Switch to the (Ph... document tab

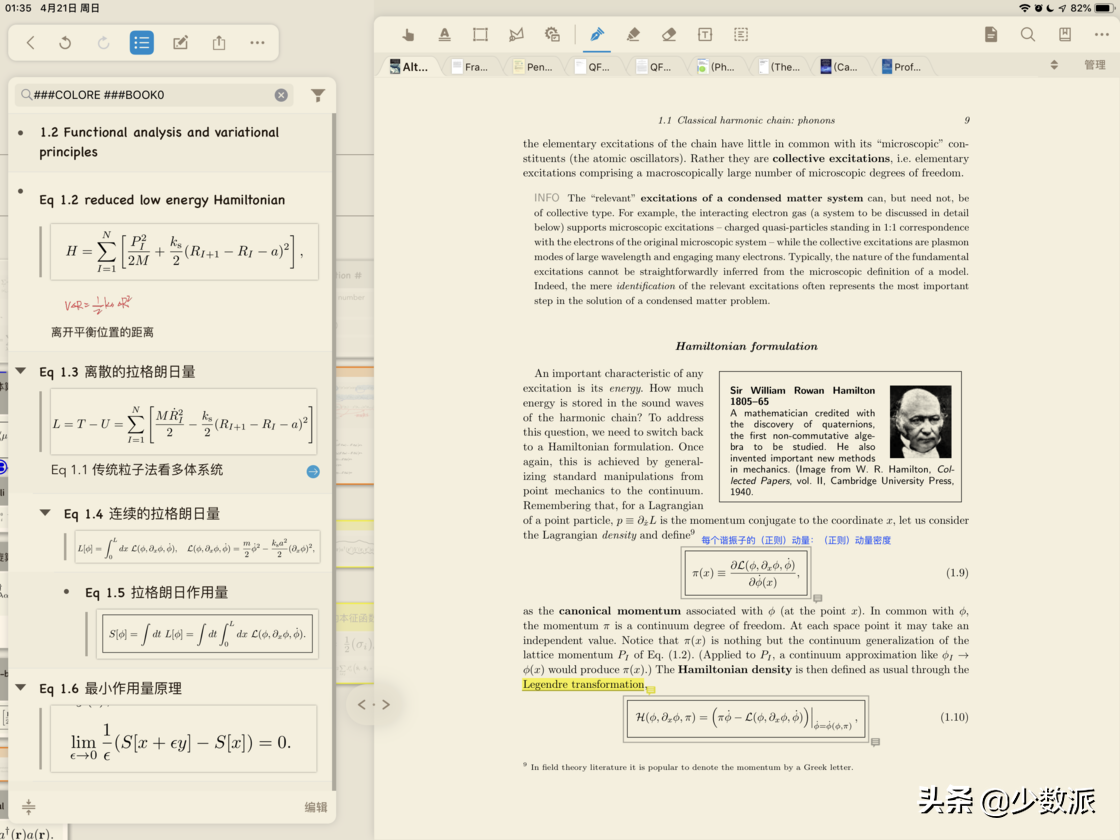[x=716, y=66]
